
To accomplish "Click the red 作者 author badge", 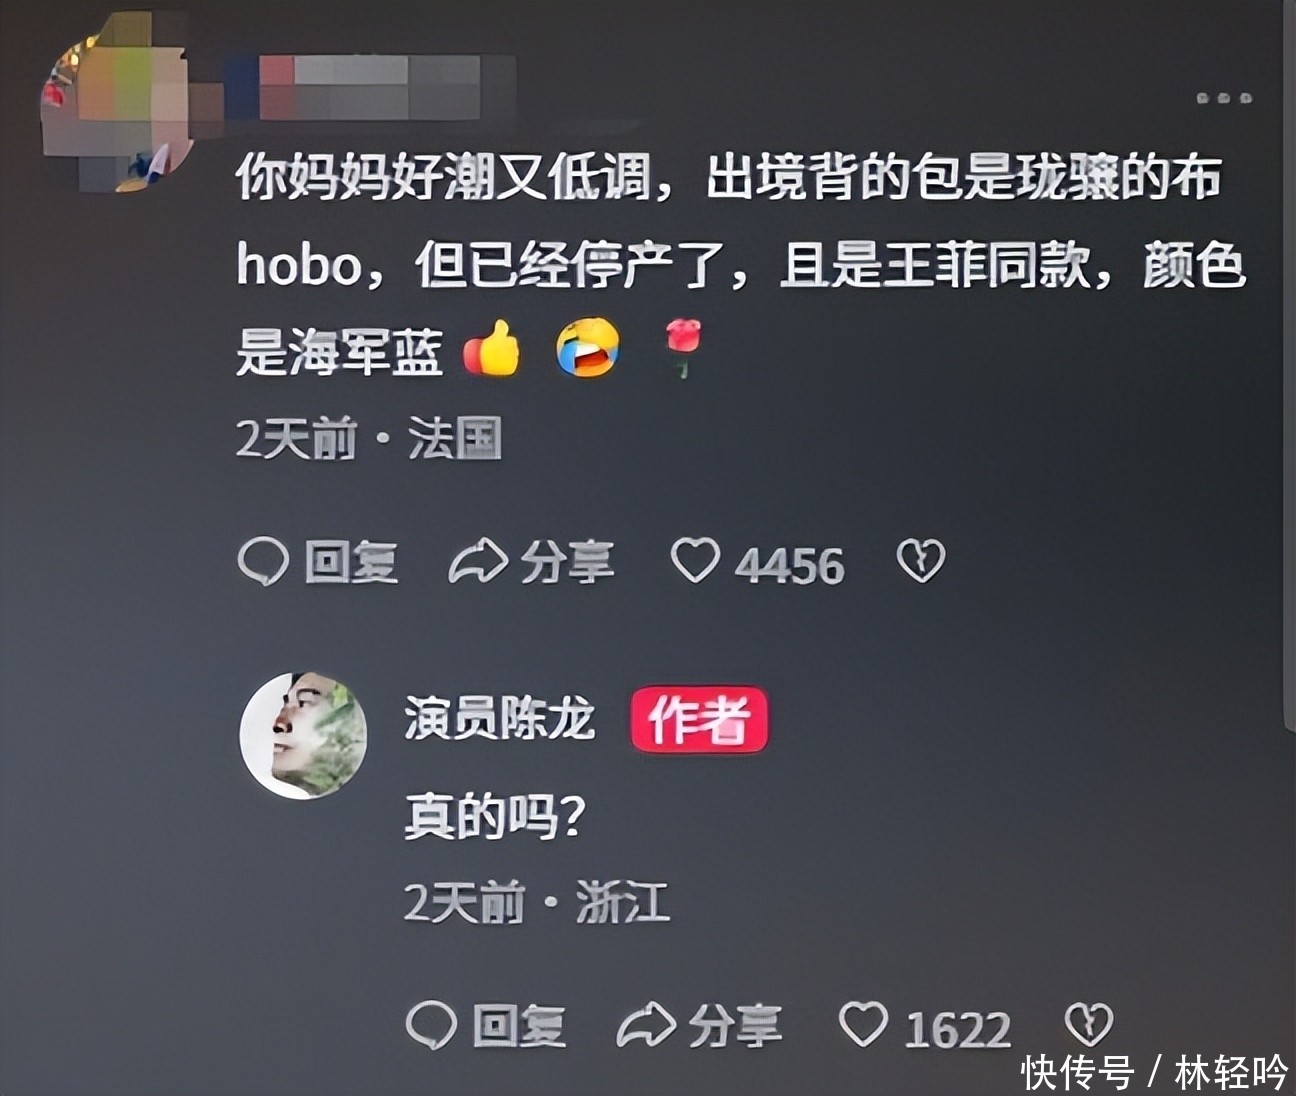I will coord(698,719).
